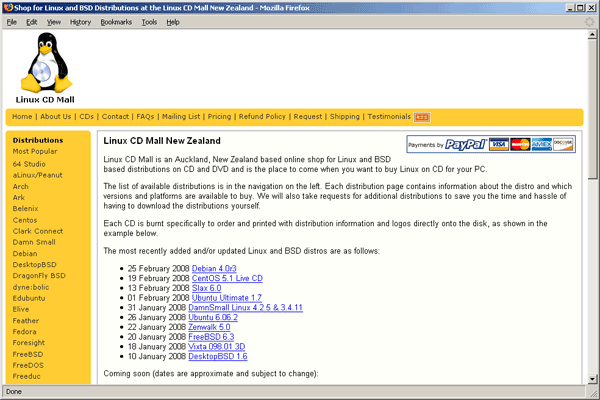Viewport: 600px width, 400px height.
Task: Open the FreeBSD 6.3 link
Action: tap(211, 337)
